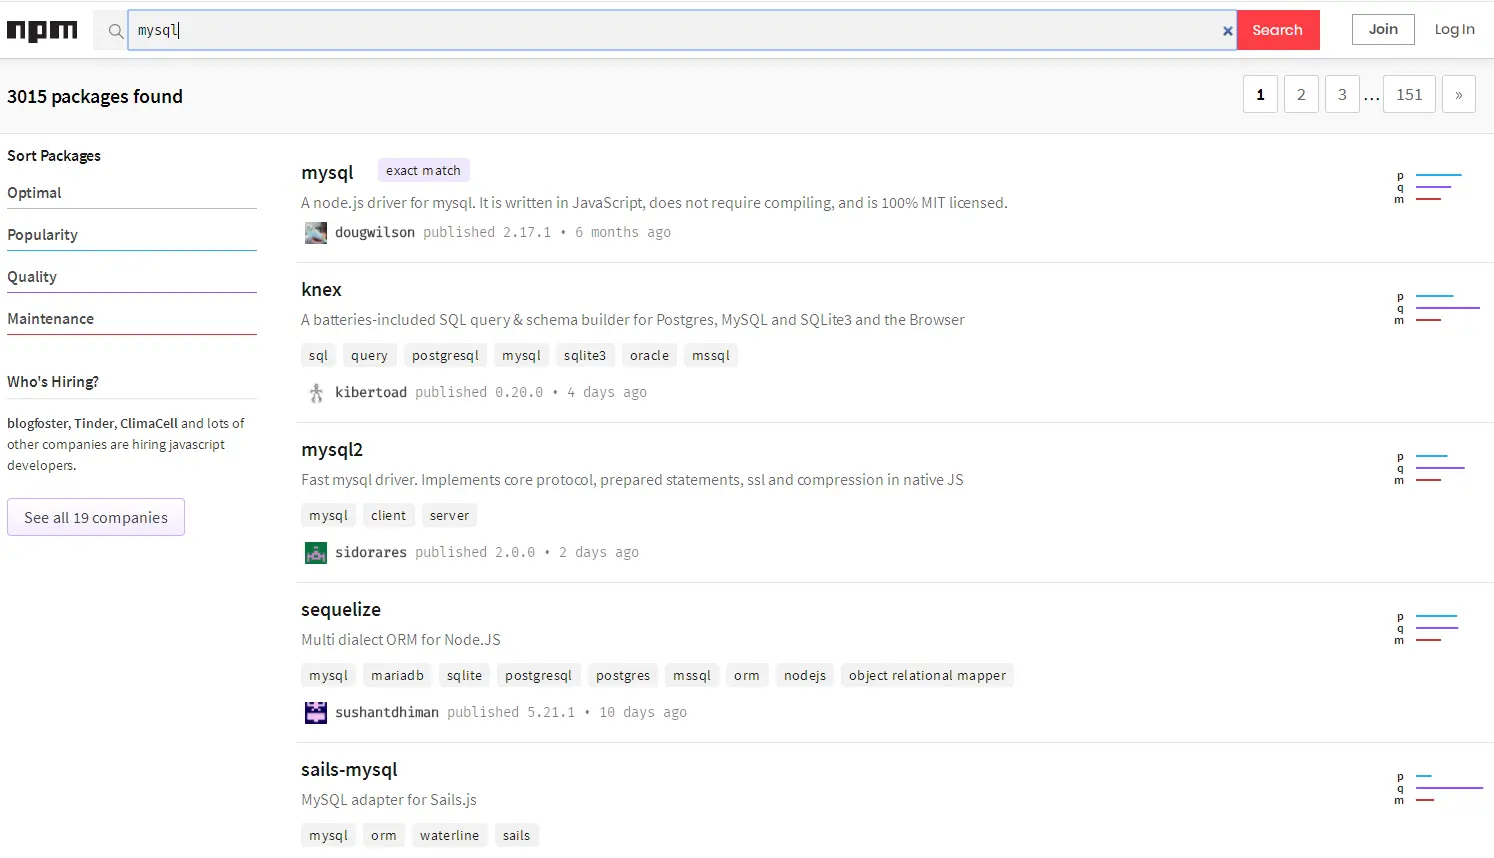Sort packages by Popularity
Image resolution: width=1494 pixels, height=858 pixels.
pyautogui.click(x=43, y=234)
